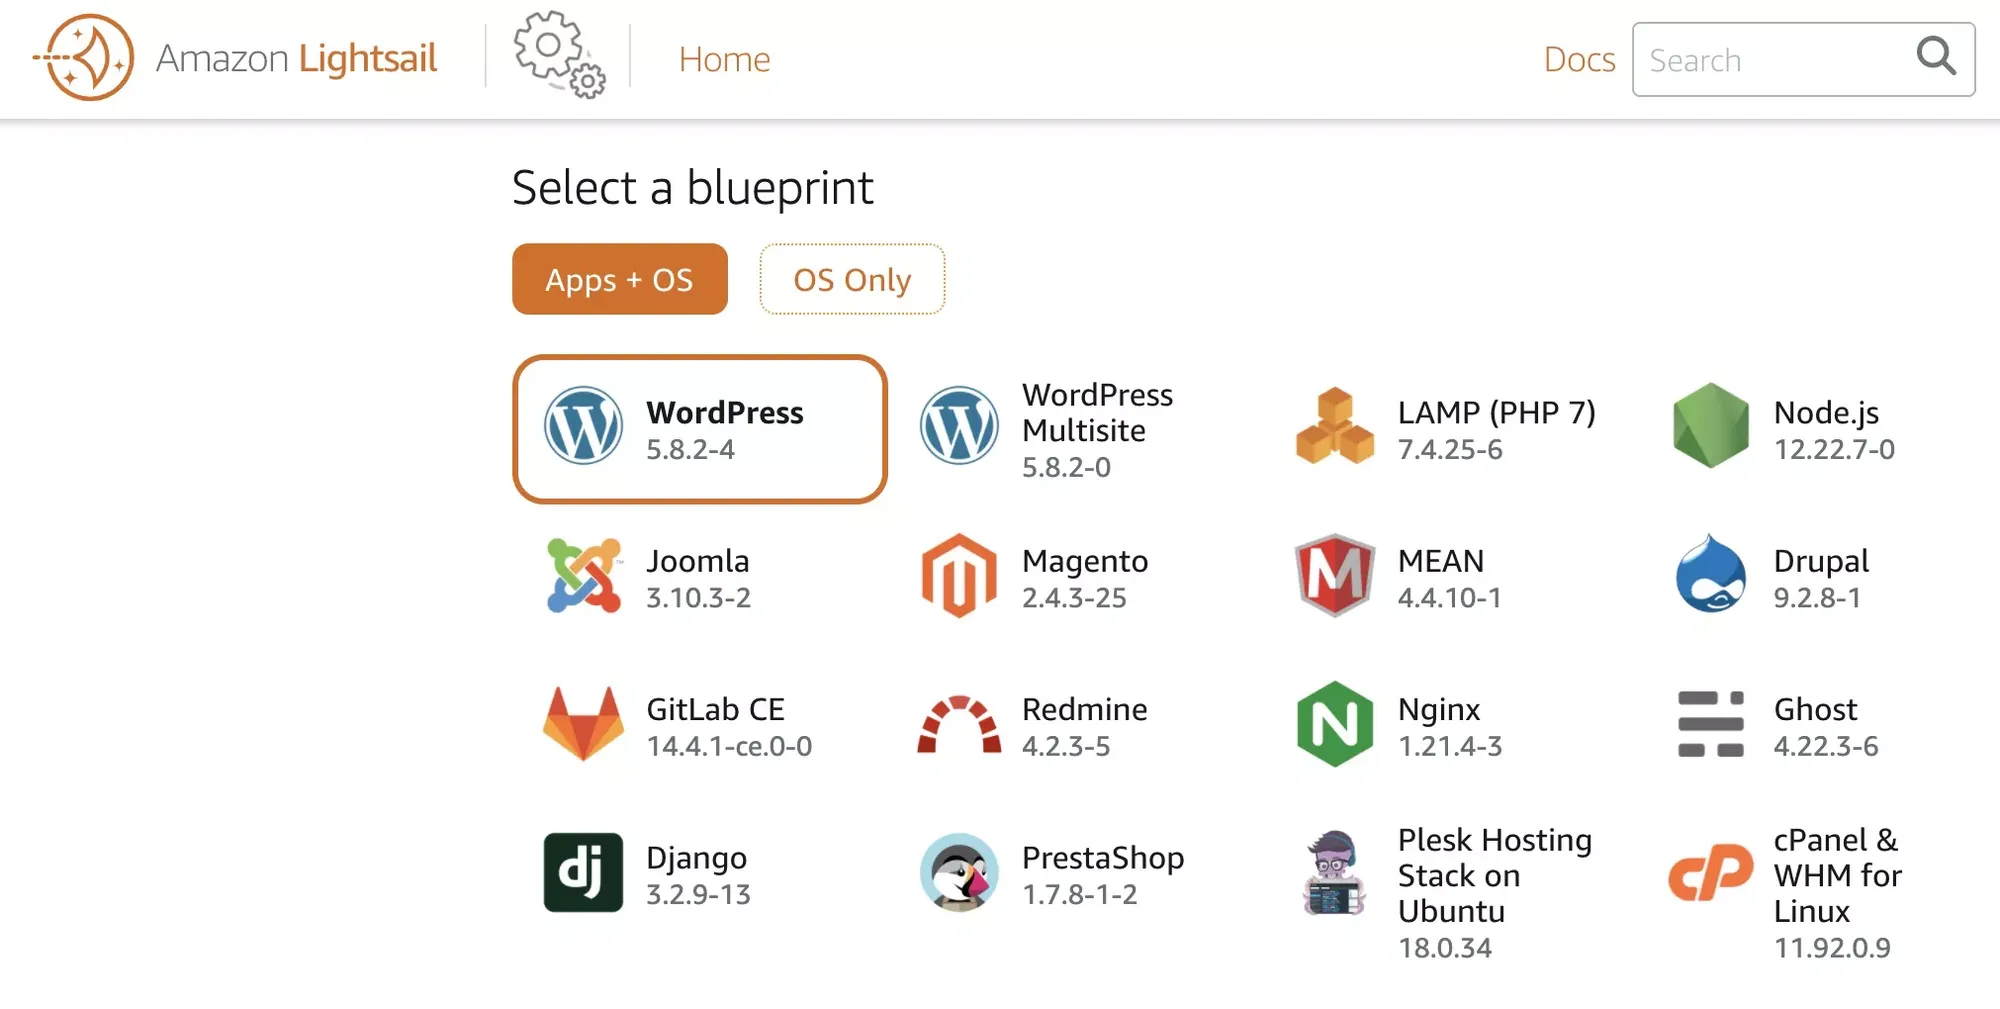Click MEAN version 4.4.10-1
Screen dimensions: 2000x1009
1450,598
